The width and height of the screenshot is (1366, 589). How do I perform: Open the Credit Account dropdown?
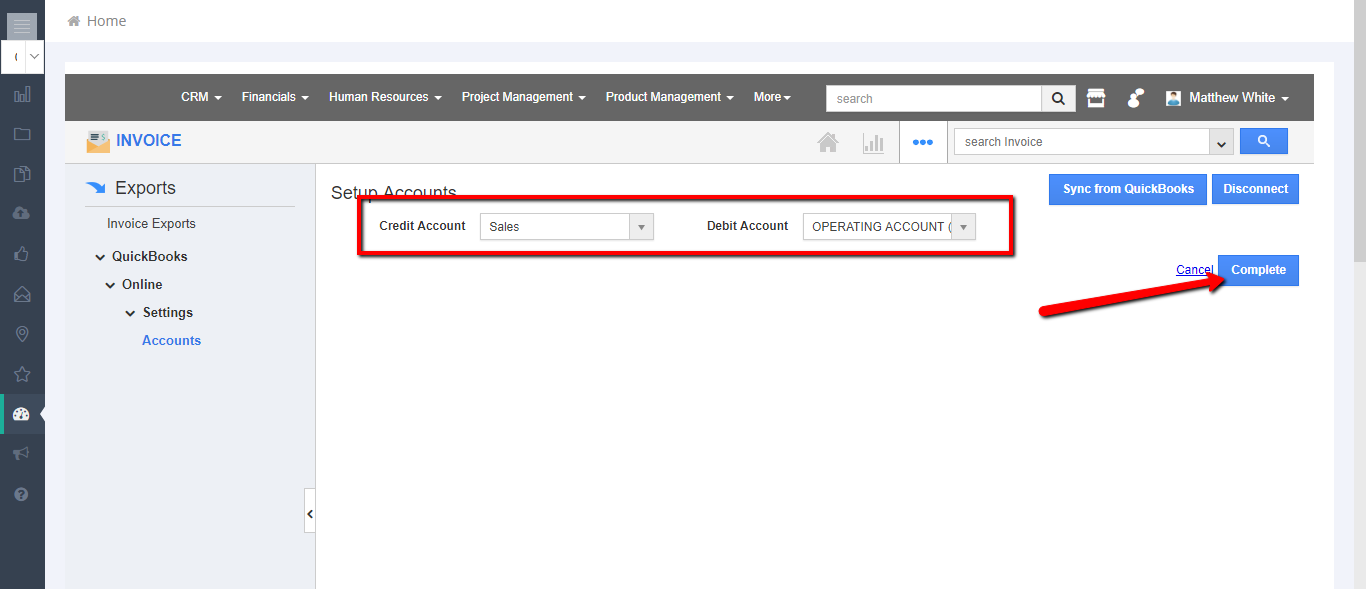pyautogui.click(x=641, y=227)
